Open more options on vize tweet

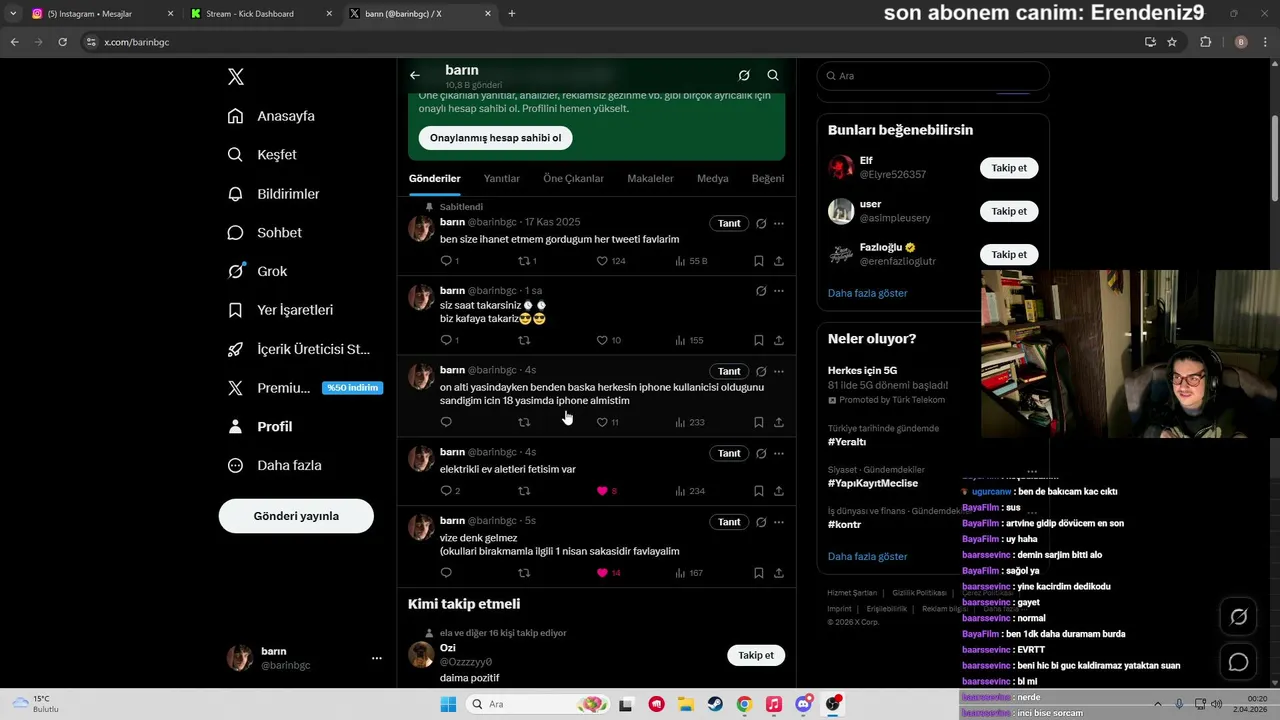coord(779,522)
